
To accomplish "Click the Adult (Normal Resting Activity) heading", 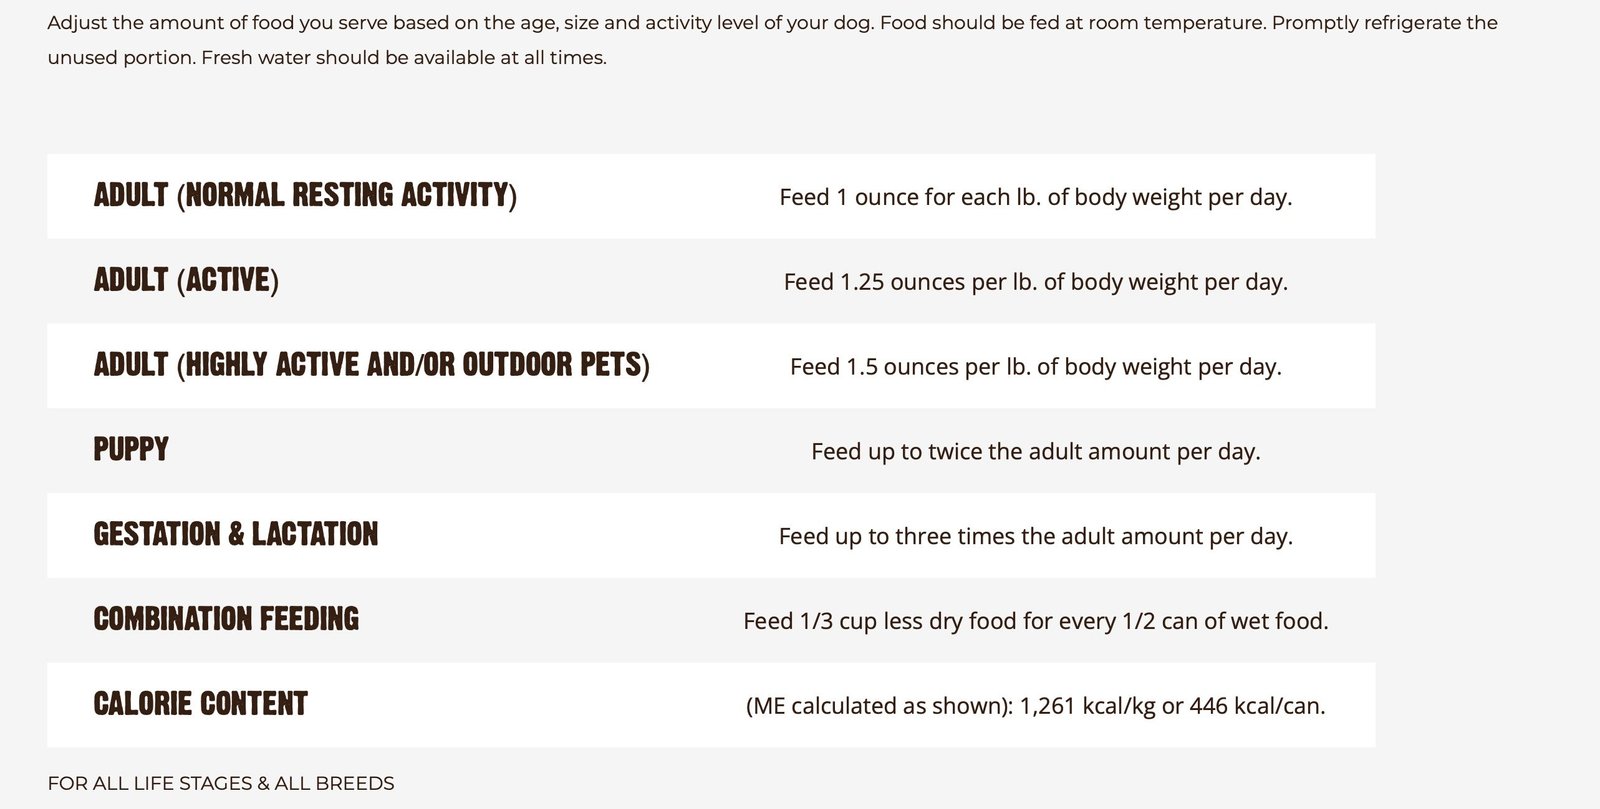I will 305,195.
